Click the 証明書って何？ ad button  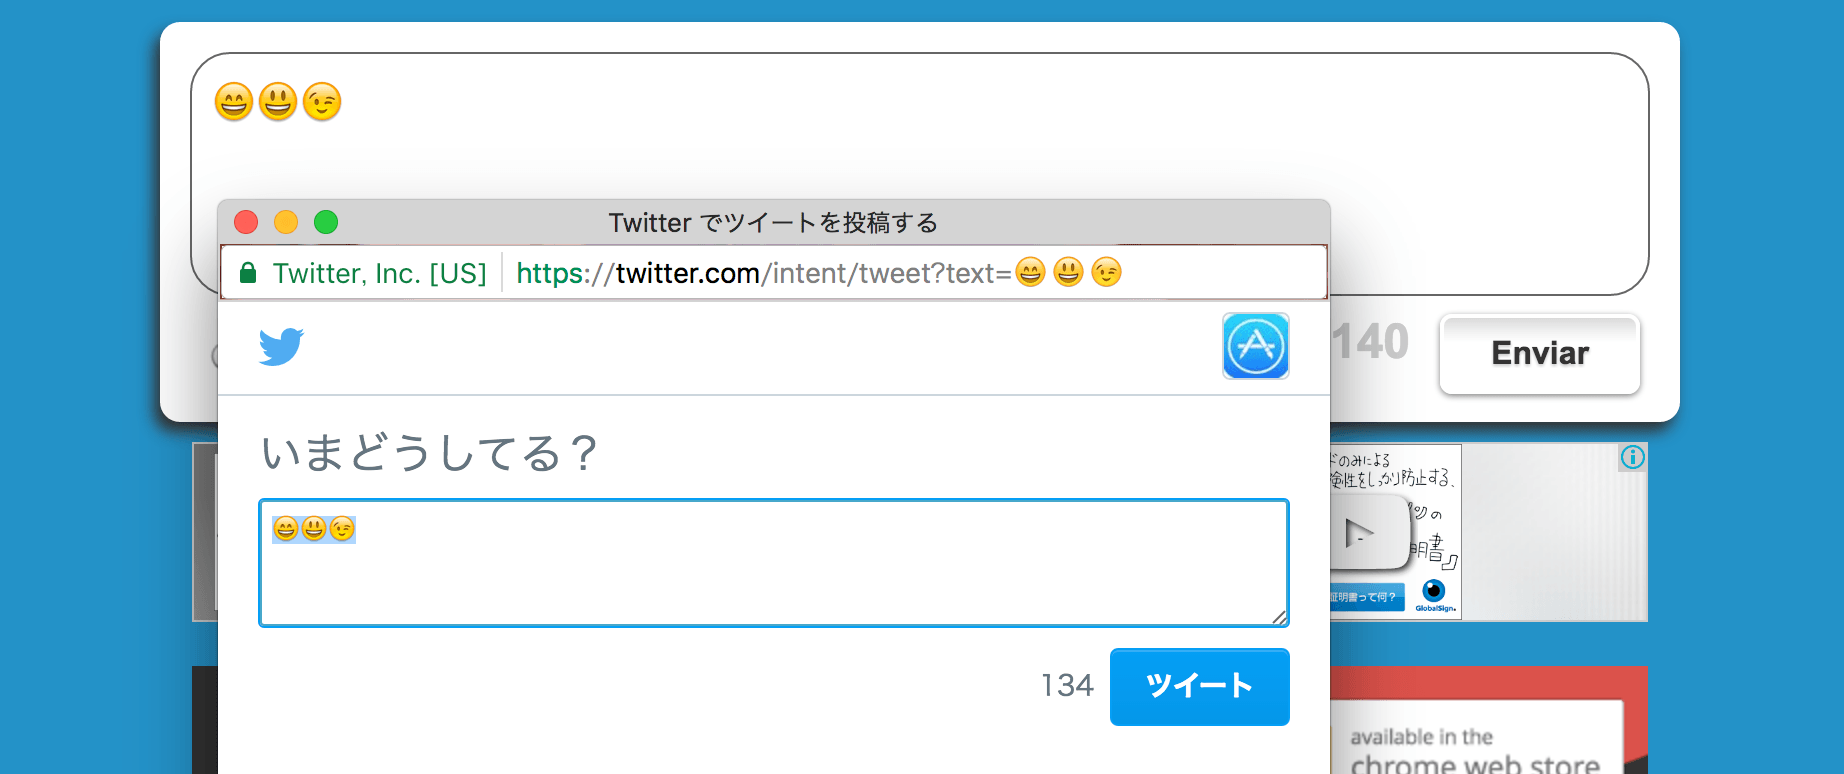[x=1366, y=597]
